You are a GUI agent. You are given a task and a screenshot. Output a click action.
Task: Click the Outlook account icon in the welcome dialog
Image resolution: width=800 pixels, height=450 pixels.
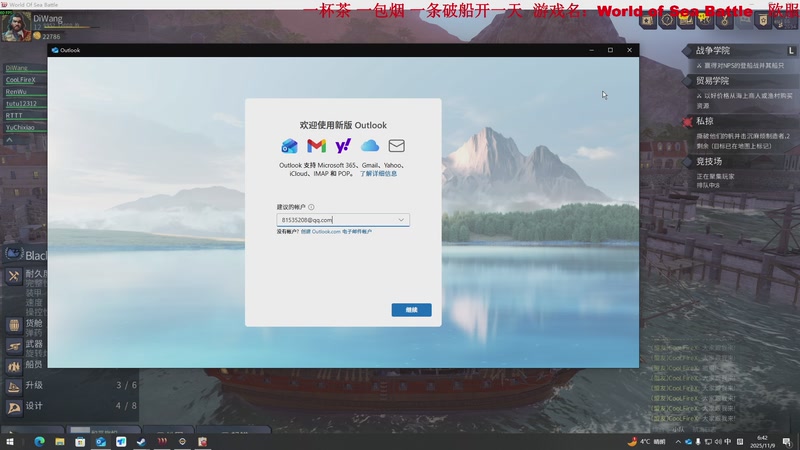tap(289, 146)
